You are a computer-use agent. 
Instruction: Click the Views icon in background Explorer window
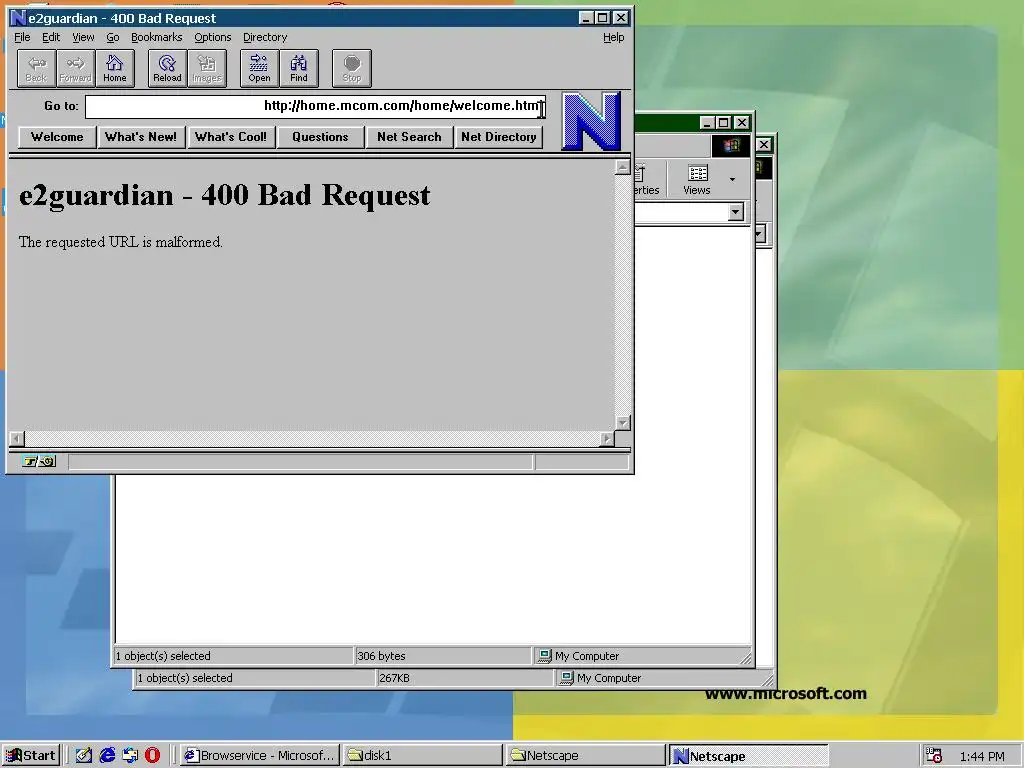tap(697, 180)
